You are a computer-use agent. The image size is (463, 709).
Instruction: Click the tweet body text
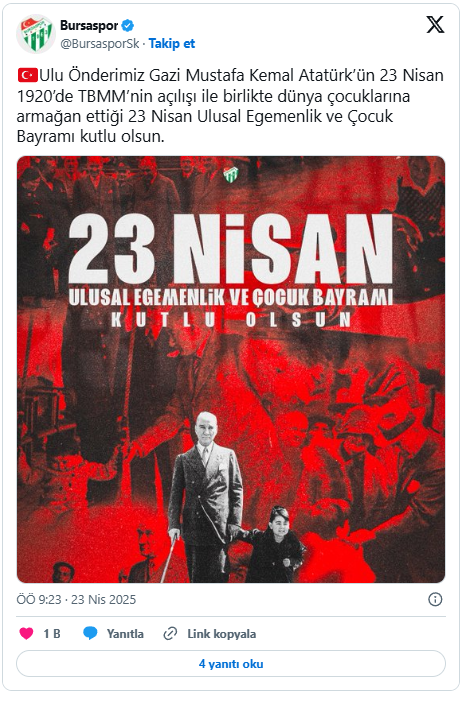click(x=230, y=105)
